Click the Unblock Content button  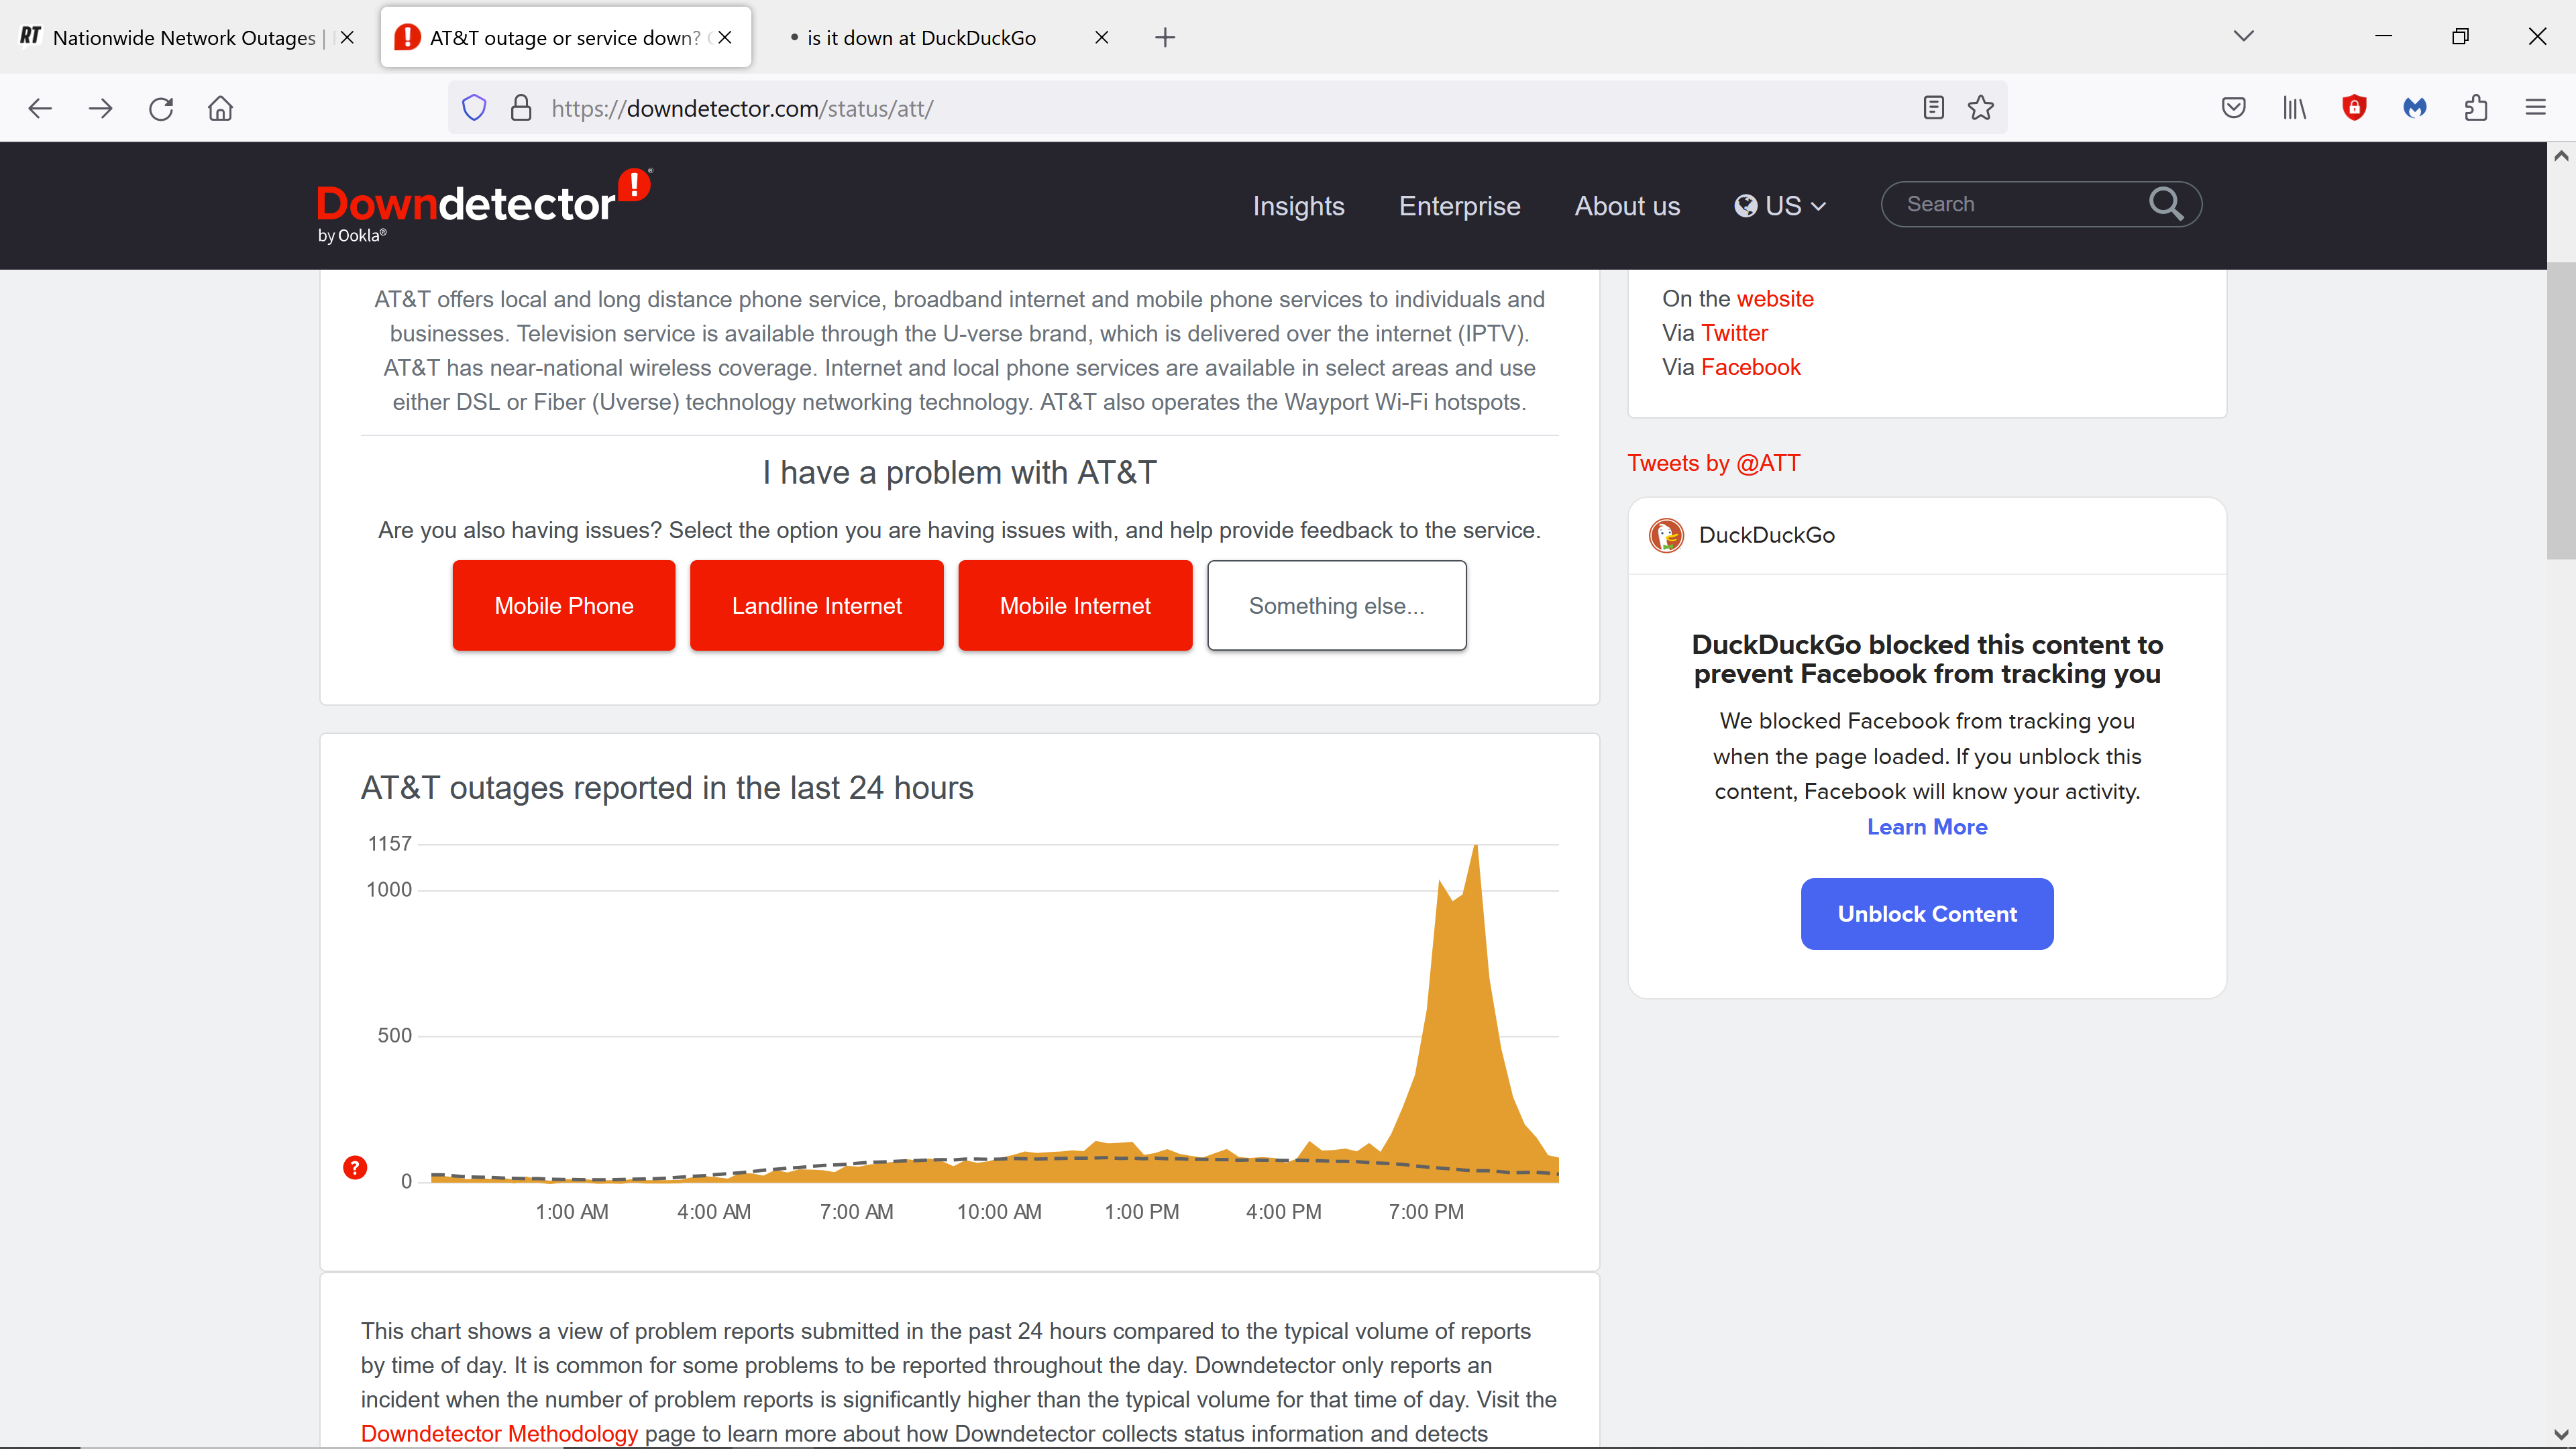[x=1926, y=913]
